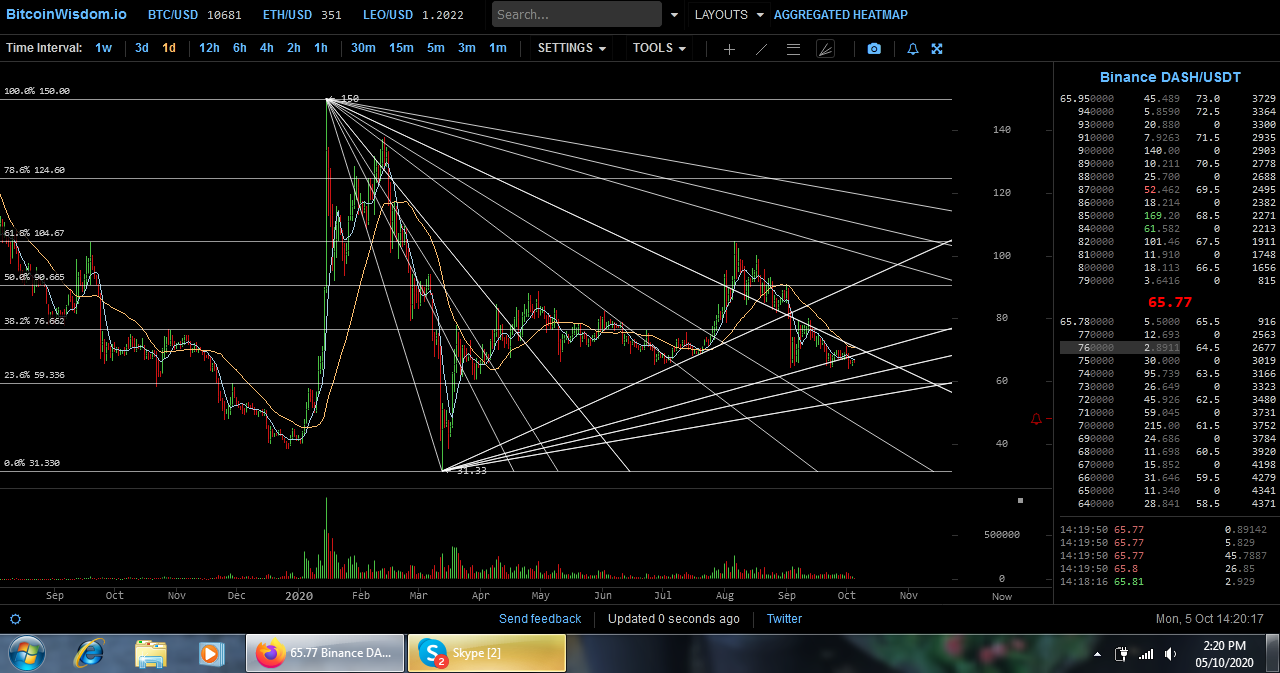Image resolution: width=1280 pixels, height=673 pixels.
Task: Set time interval to 30m
Action: (363, 48)
